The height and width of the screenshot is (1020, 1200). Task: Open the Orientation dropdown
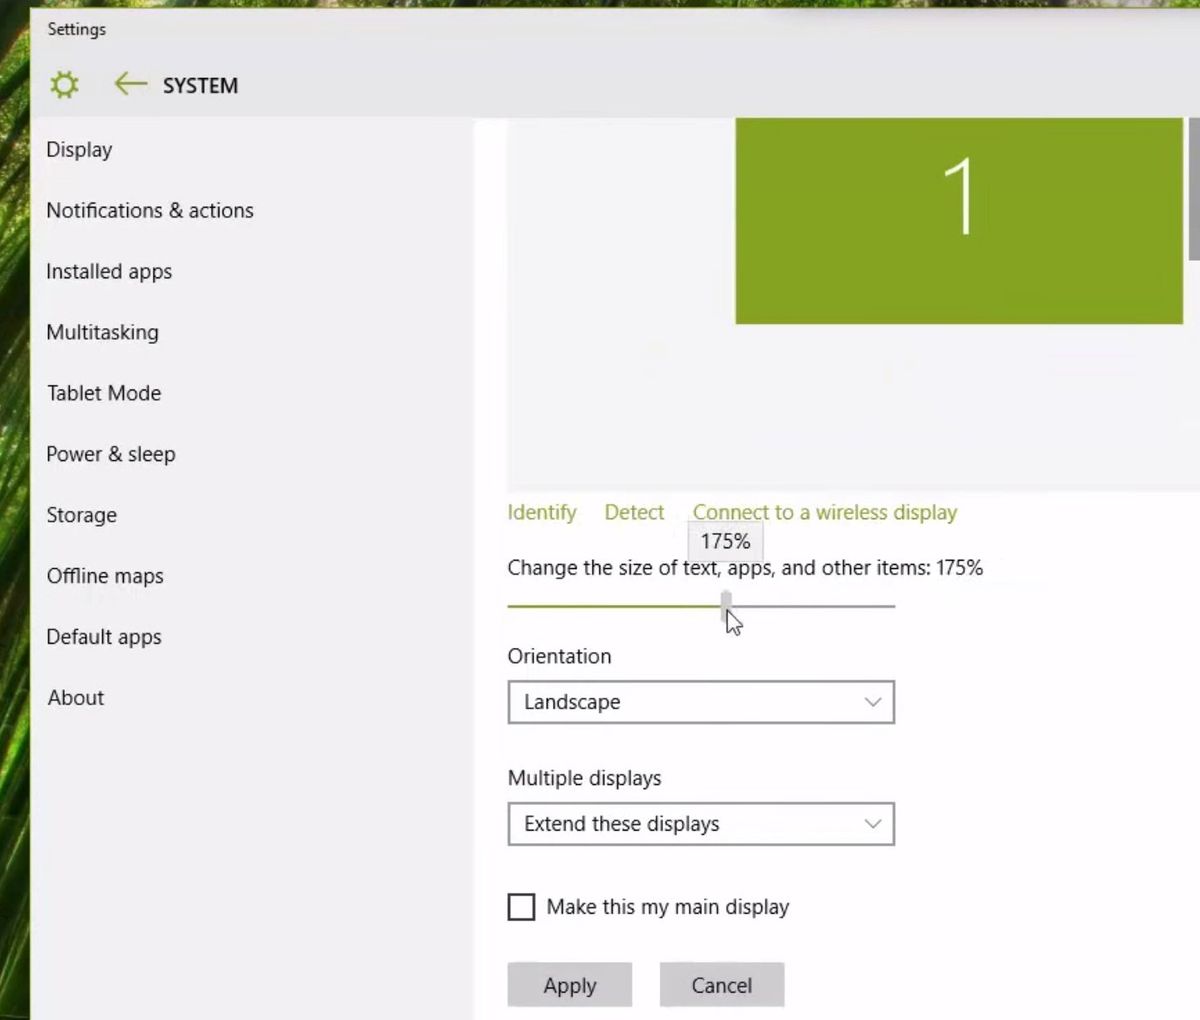[x=700, y=702]
